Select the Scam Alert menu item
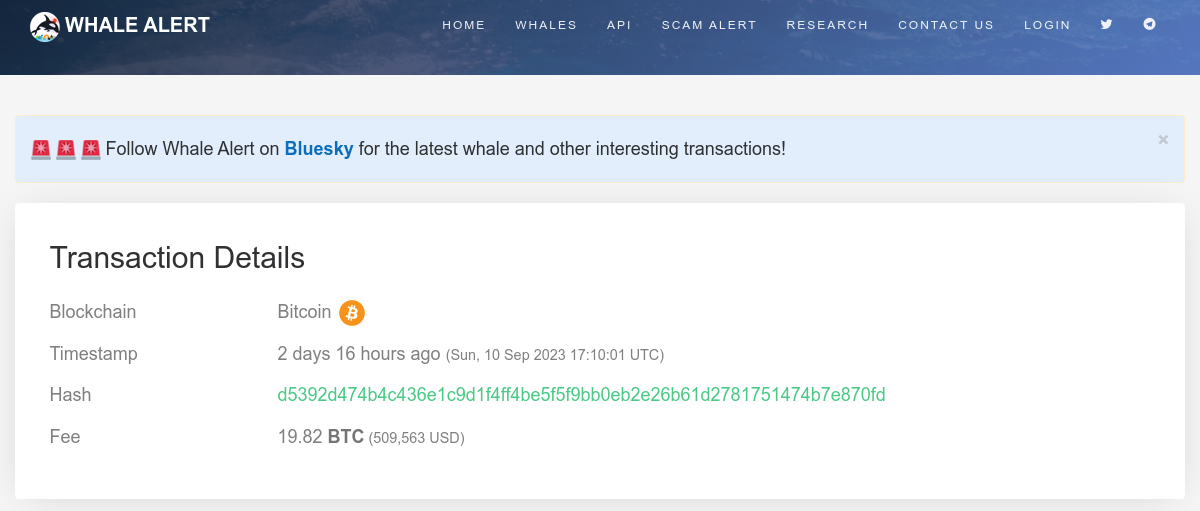 (709, 25)
